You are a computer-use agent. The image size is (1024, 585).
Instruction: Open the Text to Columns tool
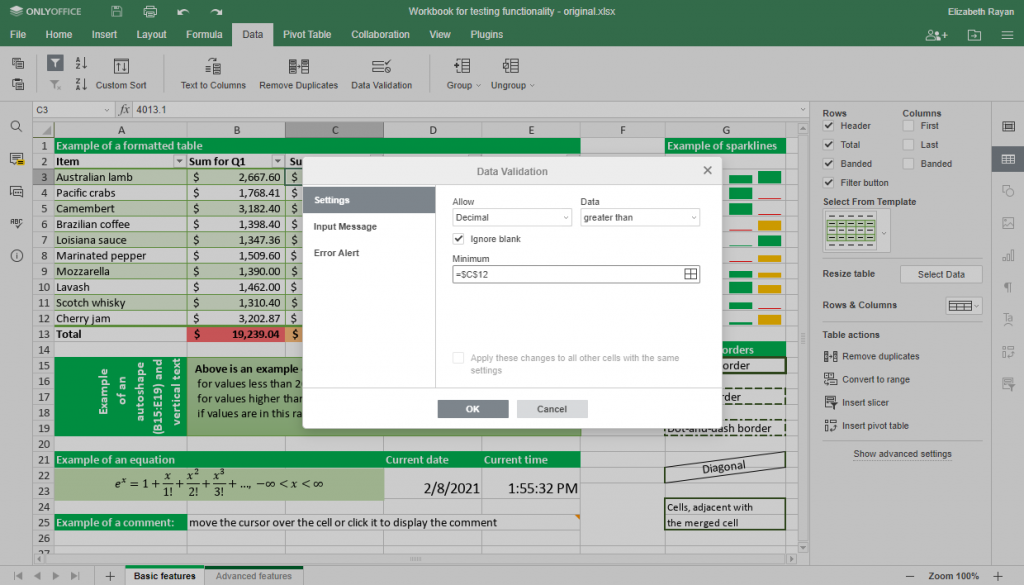213,72
